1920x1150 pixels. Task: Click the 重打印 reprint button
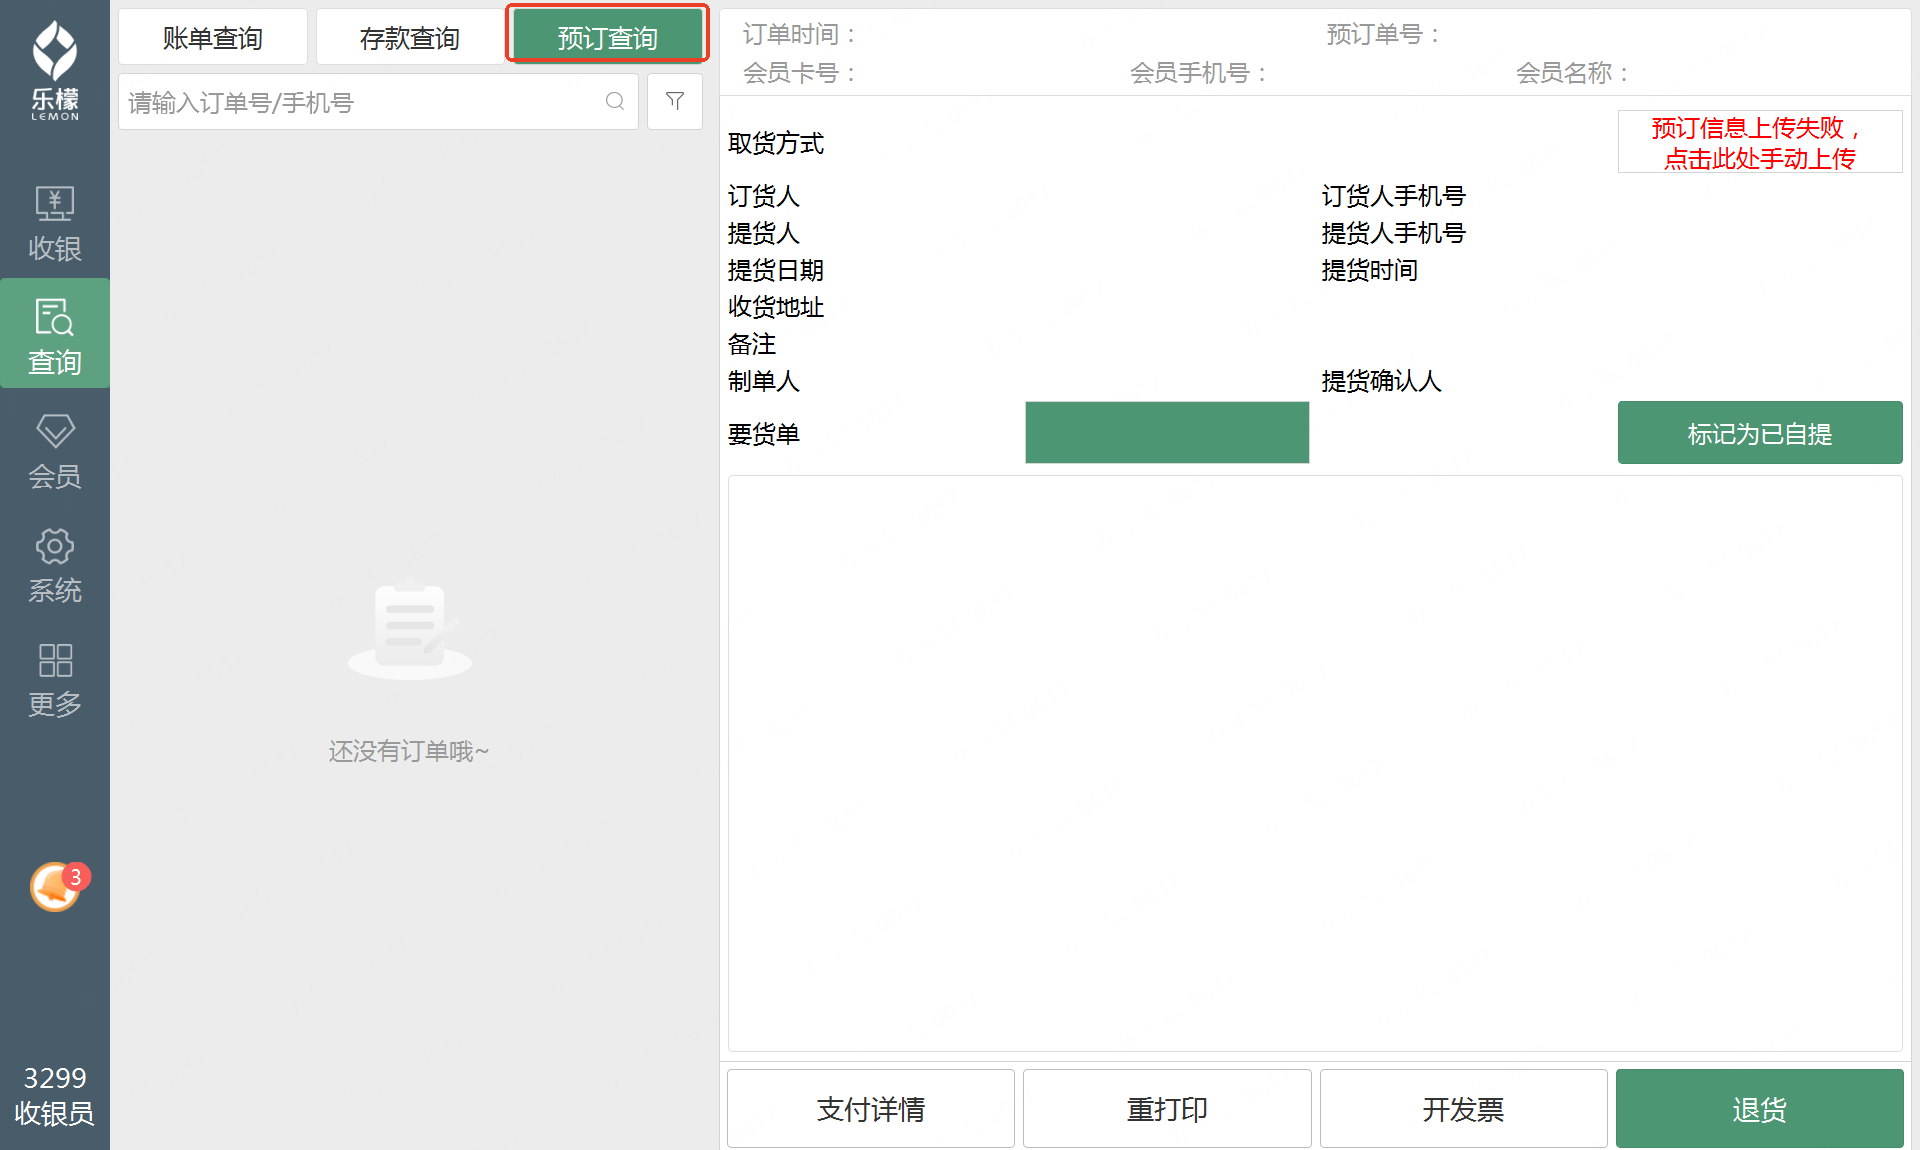click(1166, 1108)
